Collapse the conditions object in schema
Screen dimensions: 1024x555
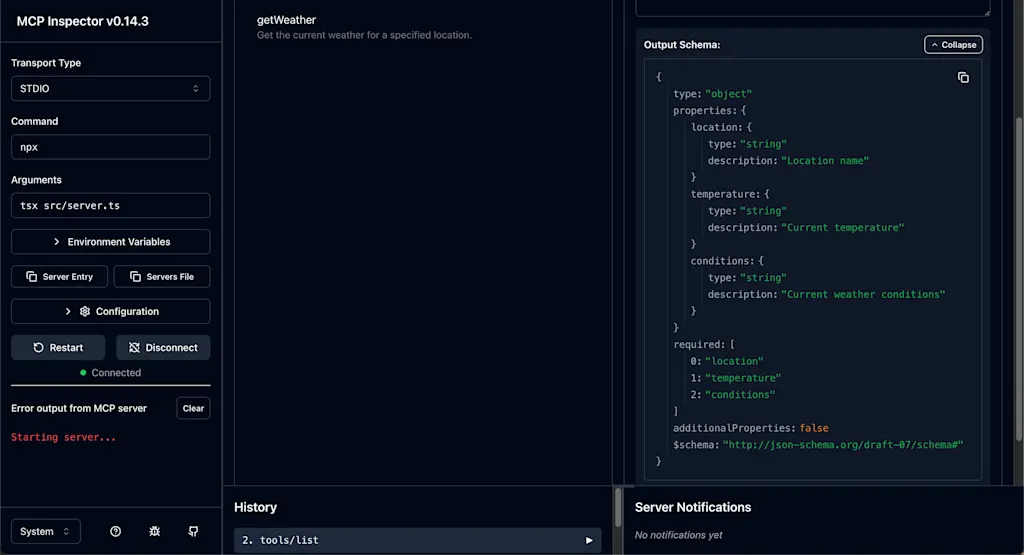(727, 261)
